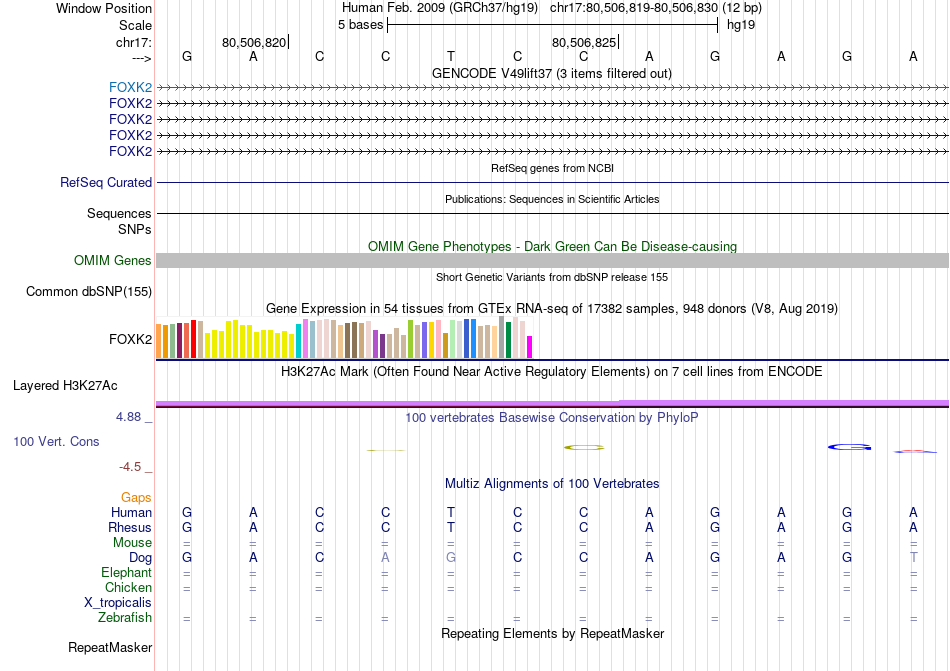
Task: Click the pale mismatched G in Dog row
Action: pyautogui.click(x=451, y=558)
